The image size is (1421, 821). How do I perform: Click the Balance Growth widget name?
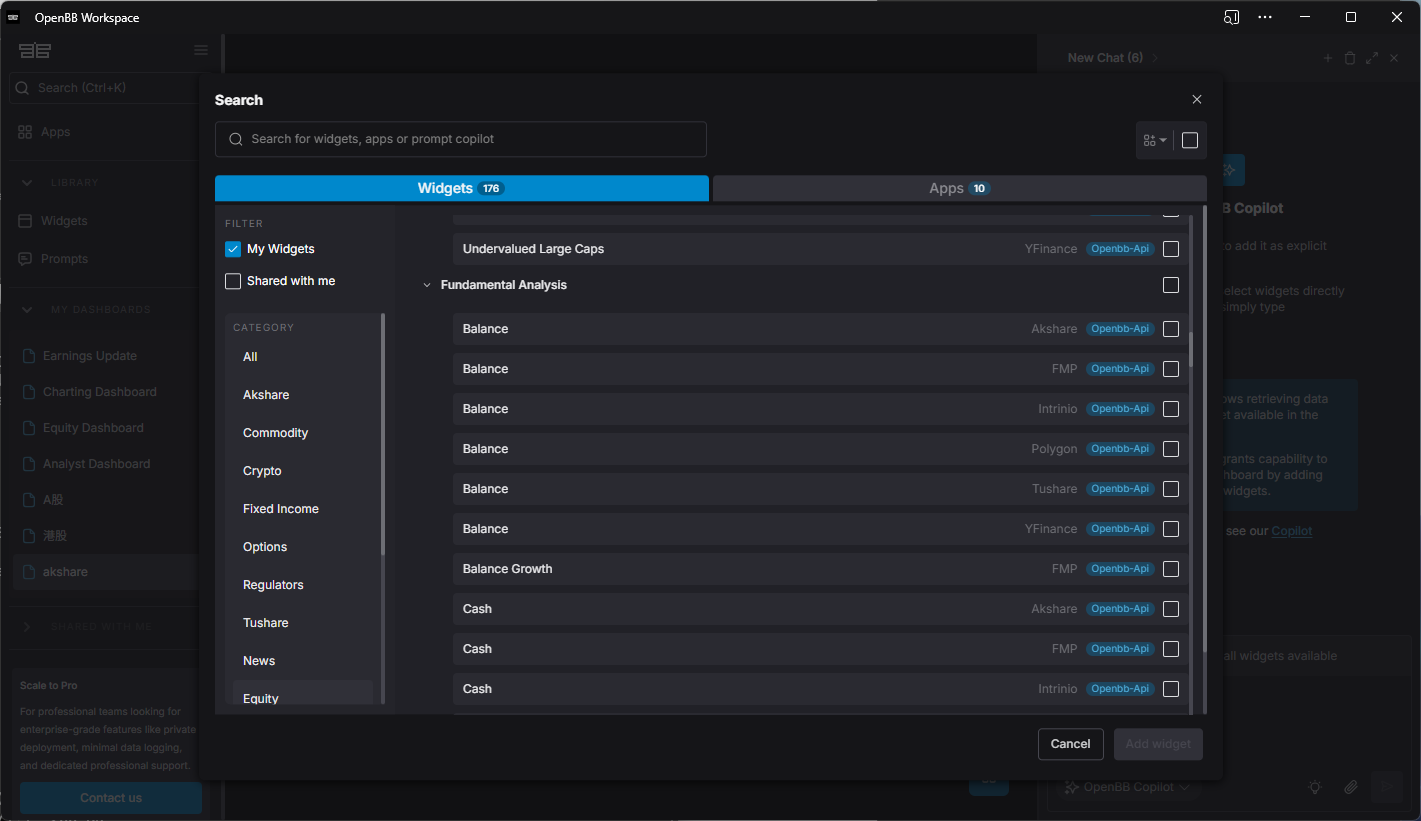point(507,569)
